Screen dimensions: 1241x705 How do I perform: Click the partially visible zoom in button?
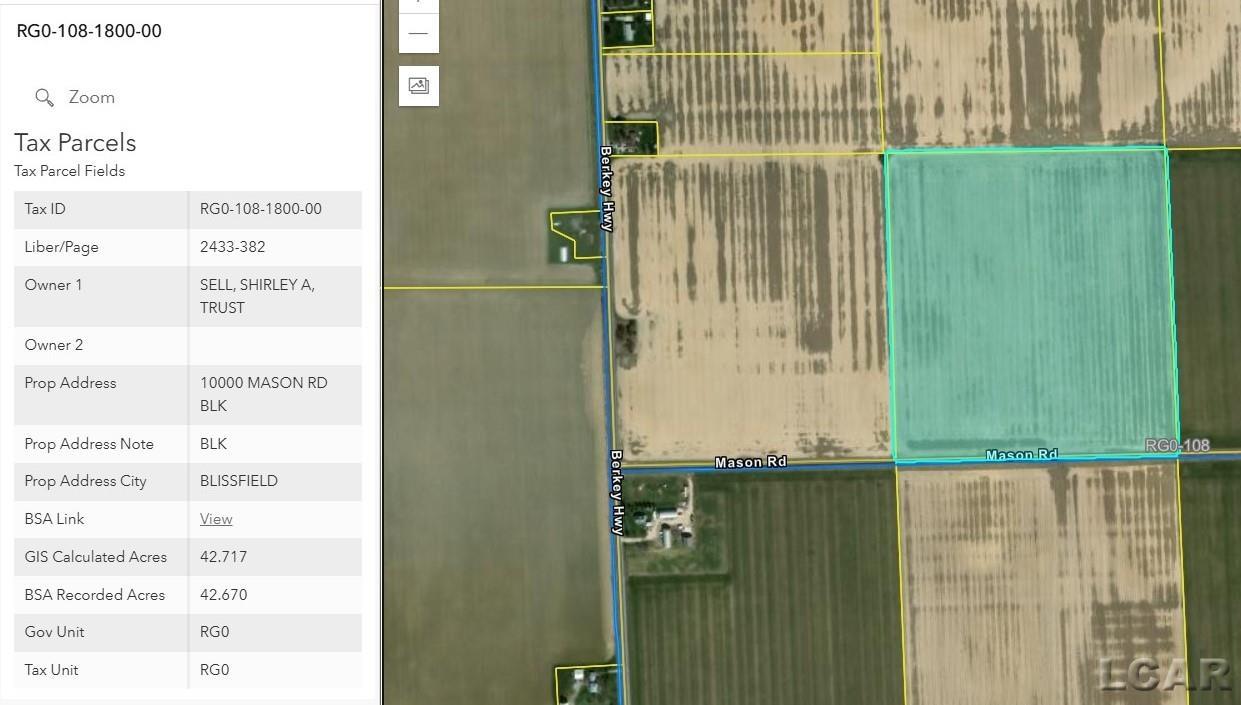click(418, 5)
